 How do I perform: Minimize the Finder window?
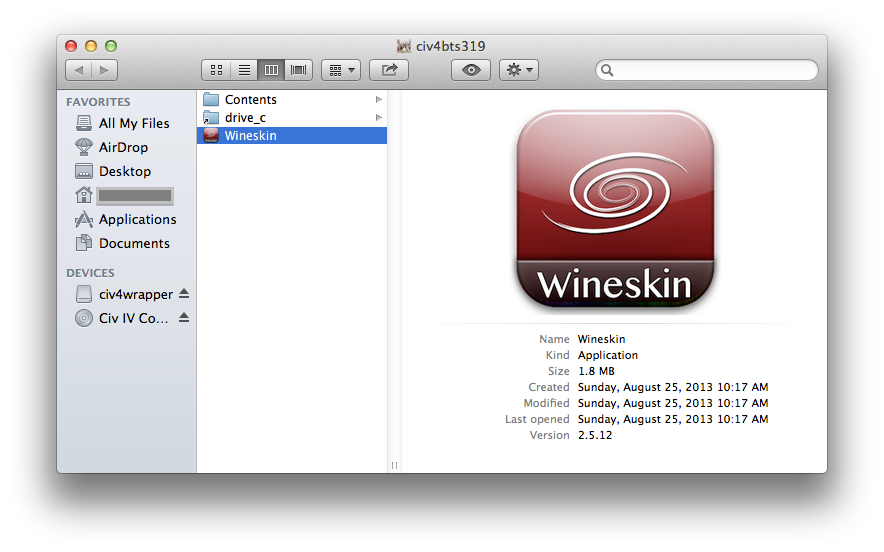(91, 46)
